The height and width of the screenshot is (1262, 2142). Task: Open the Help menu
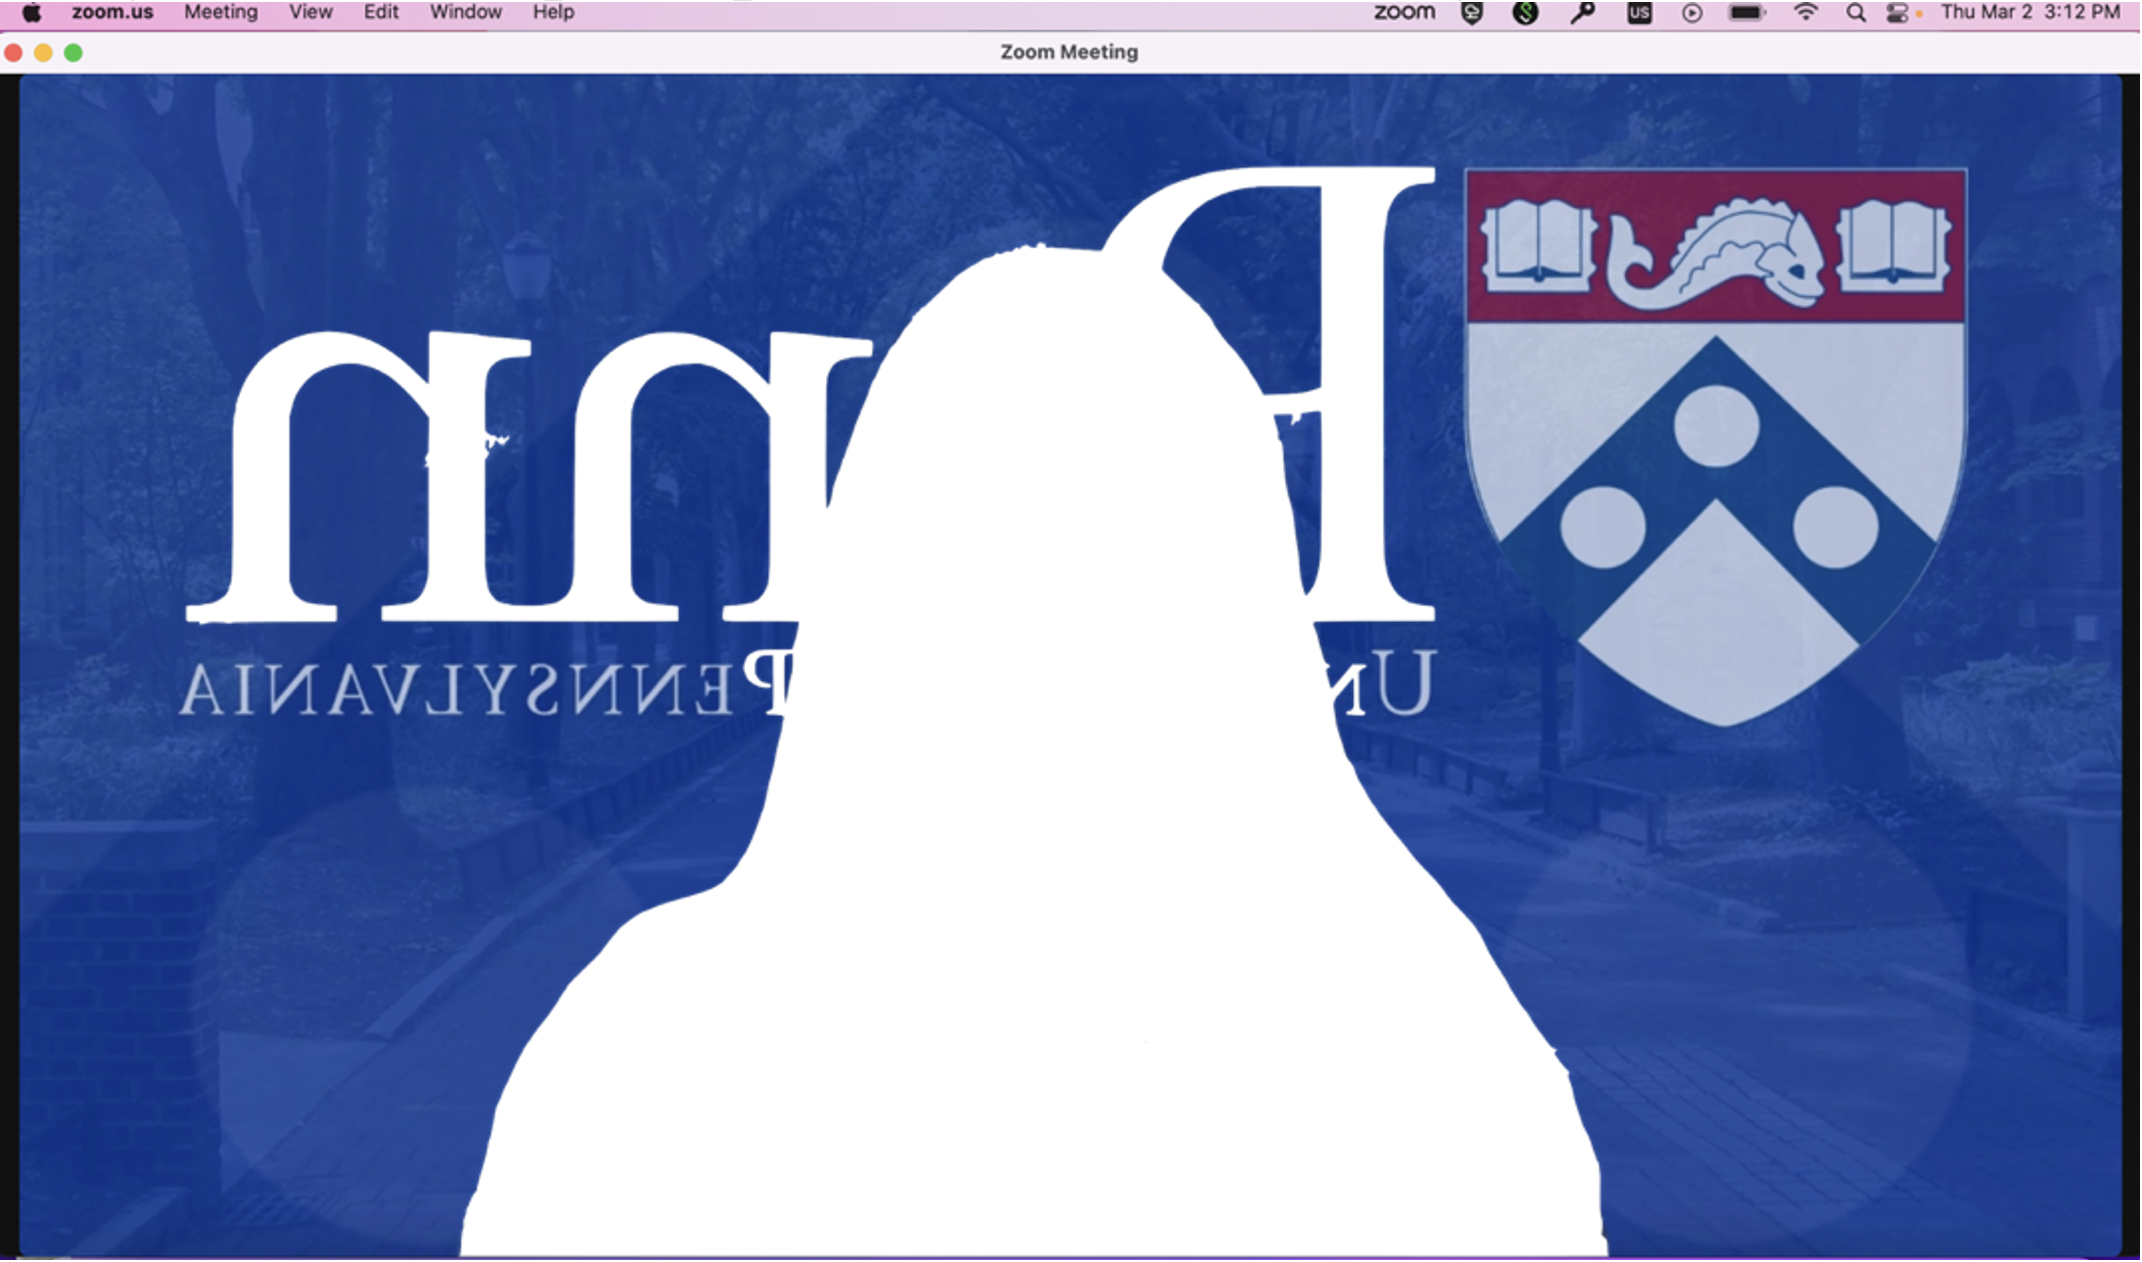553,13
